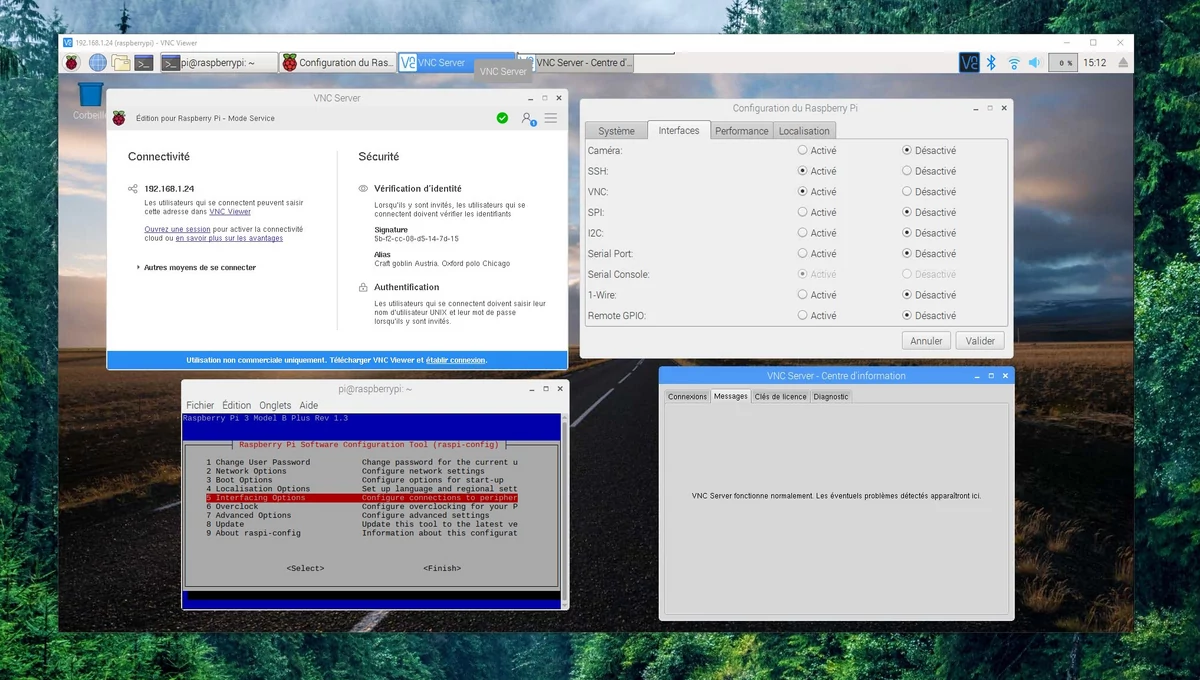Enable Caméra with the Activé radio
Viewport: 1200px width, 680px height.
click(803, 150)
